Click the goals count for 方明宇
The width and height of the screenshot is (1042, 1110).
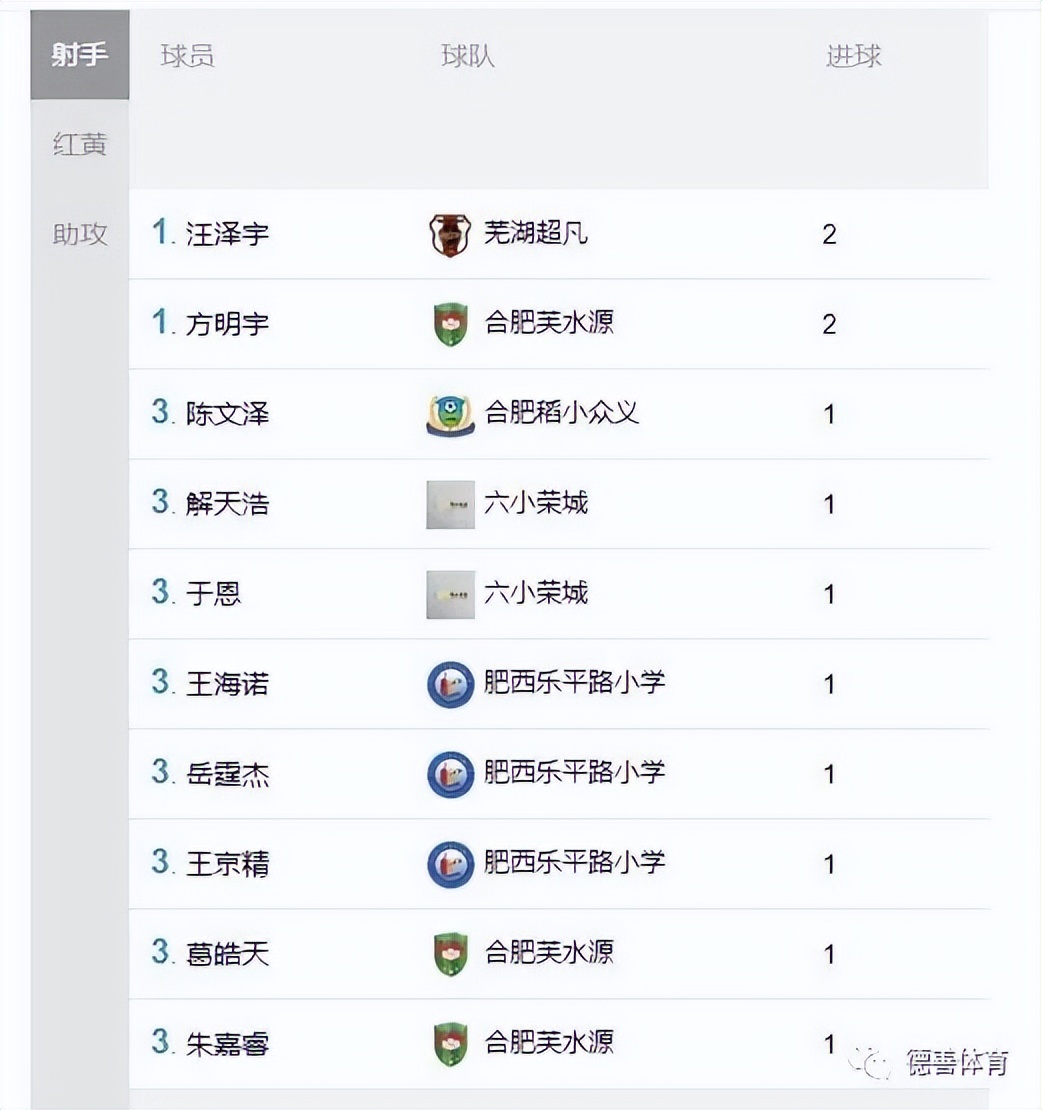[829, 324]
